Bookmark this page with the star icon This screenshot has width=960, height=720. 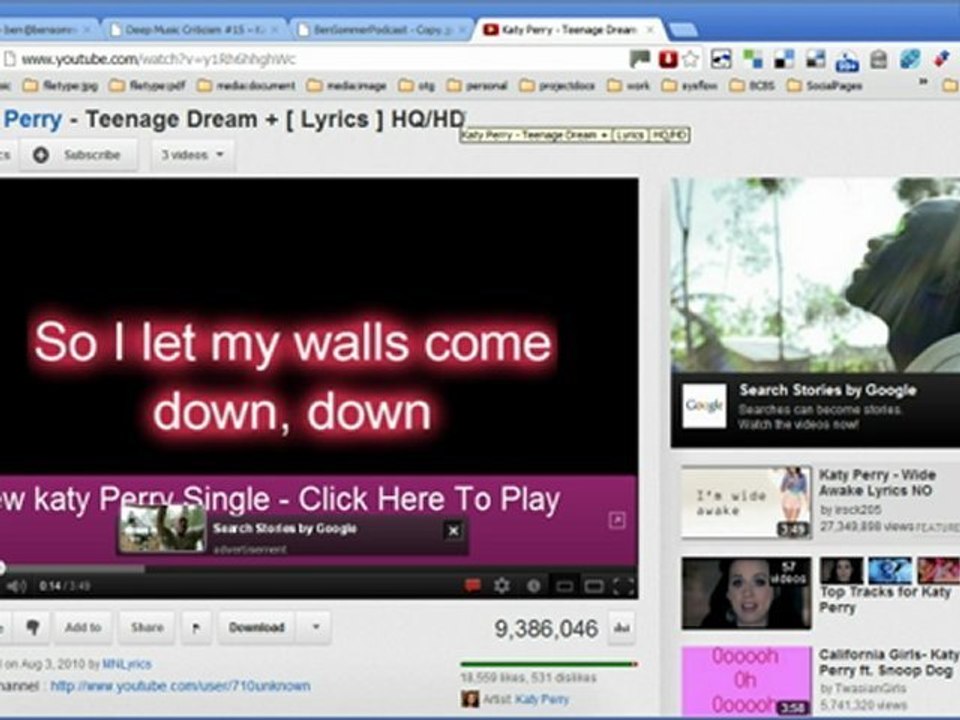point(691,59)
